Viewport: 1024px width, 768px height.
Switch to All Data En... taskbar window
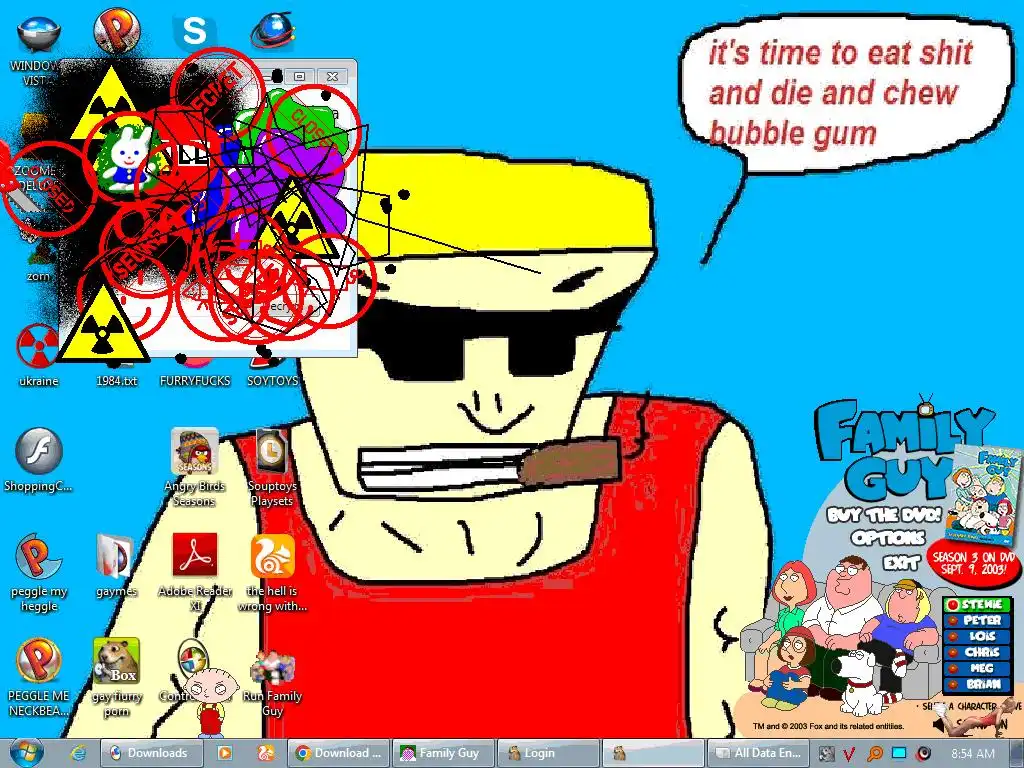click(758, 753)
